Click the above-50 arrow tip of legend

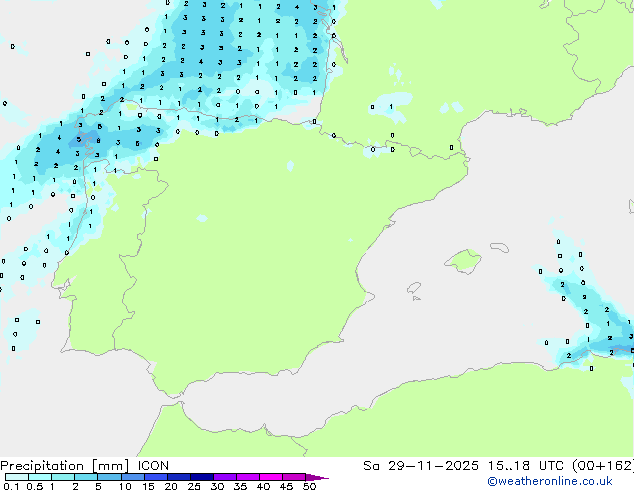pyautogui.click(x=317, y=477)
